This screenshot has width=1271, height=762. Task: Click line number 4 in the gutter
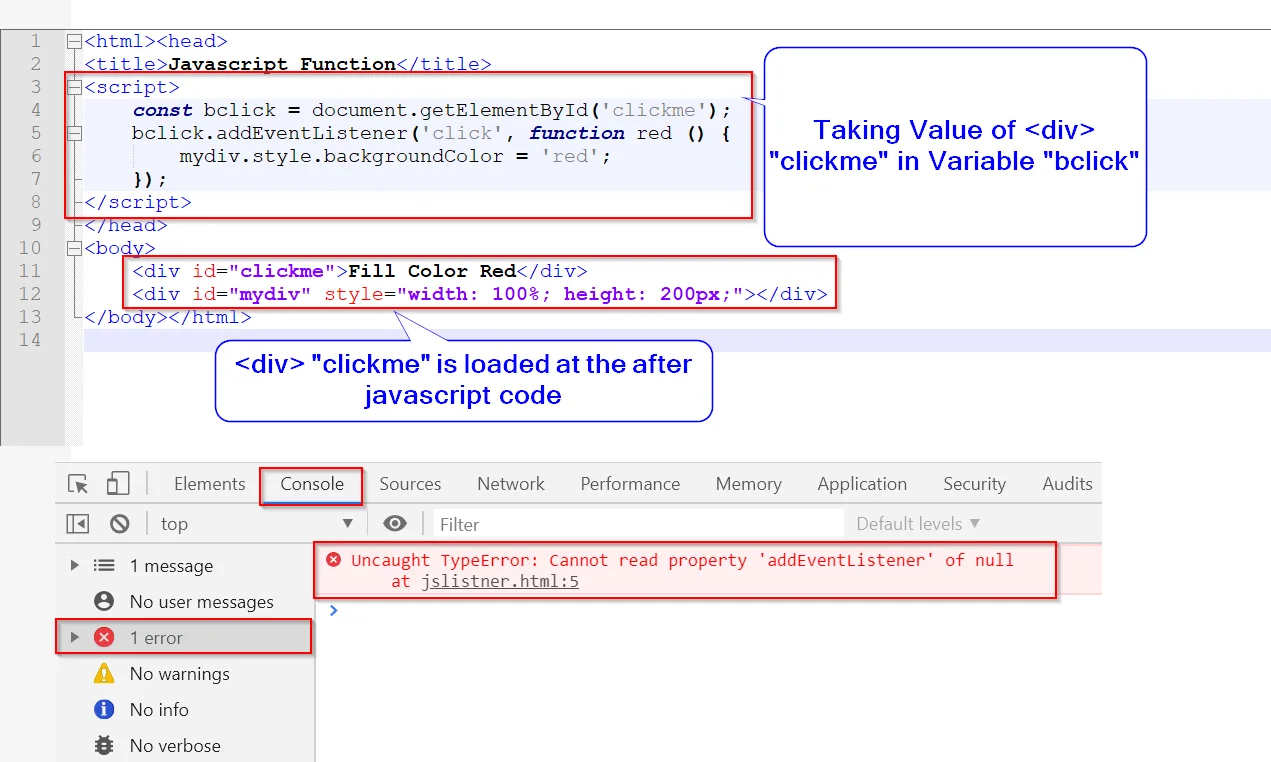click(35, 110)
